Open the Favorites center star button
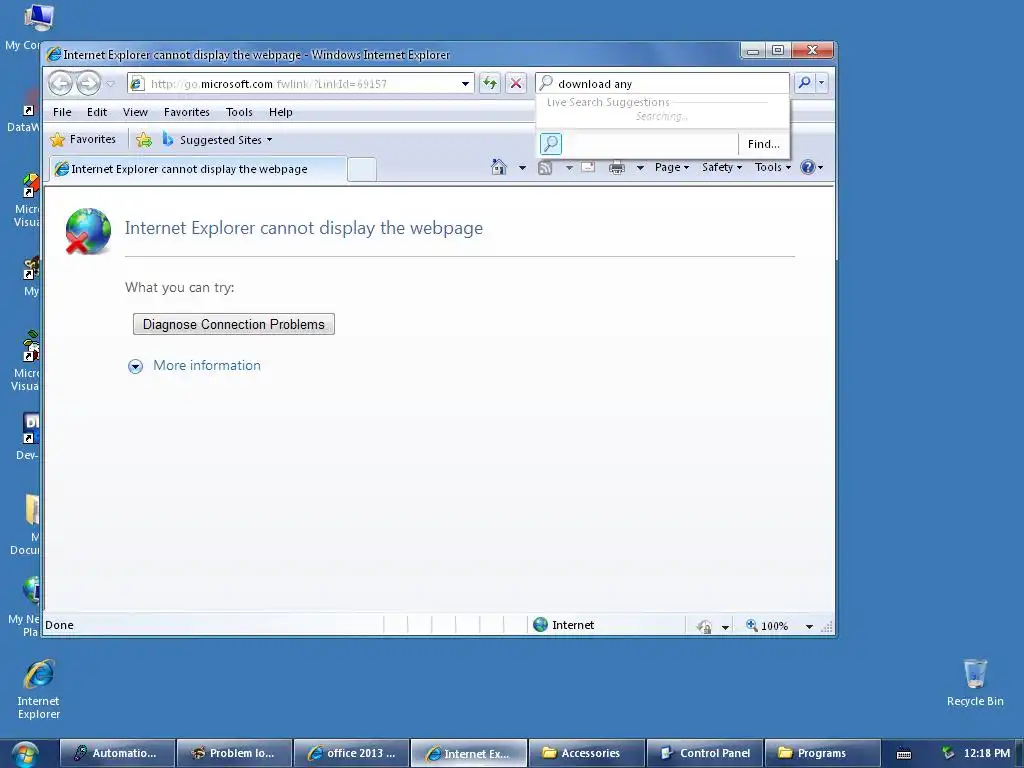This screenshot has height=768, width=1024. pyautogui.click(x=83, y=140)
